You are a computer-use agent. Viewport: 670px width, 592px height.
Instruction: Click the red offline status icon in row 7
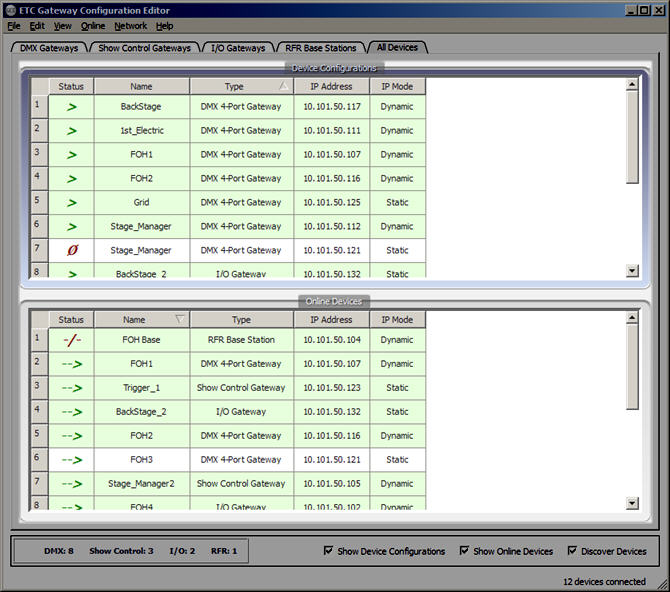[72, 250]
